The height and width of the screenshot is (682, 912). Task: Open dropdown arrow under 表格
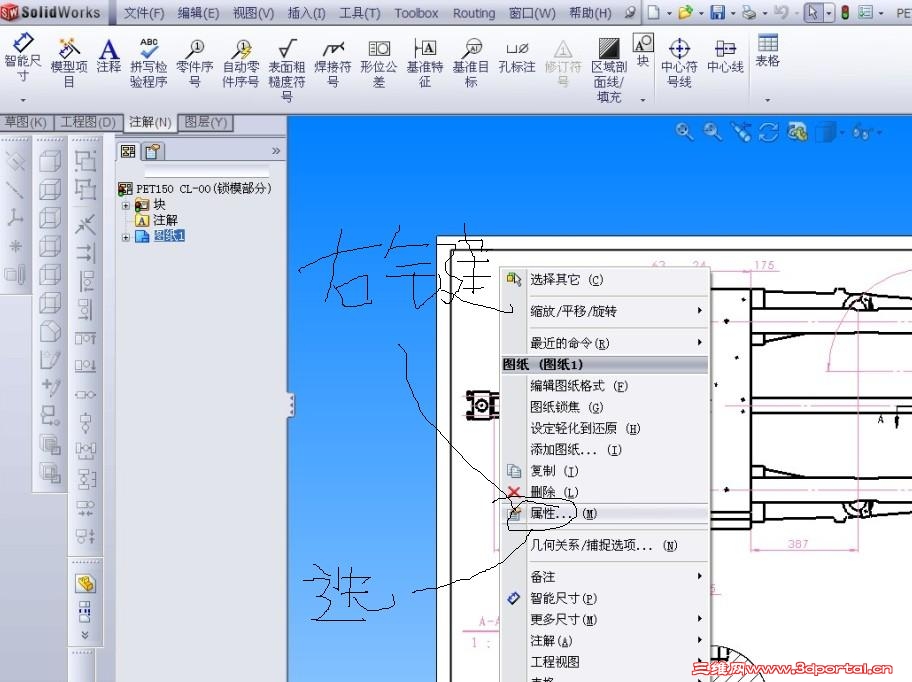(x=767, y=100)
